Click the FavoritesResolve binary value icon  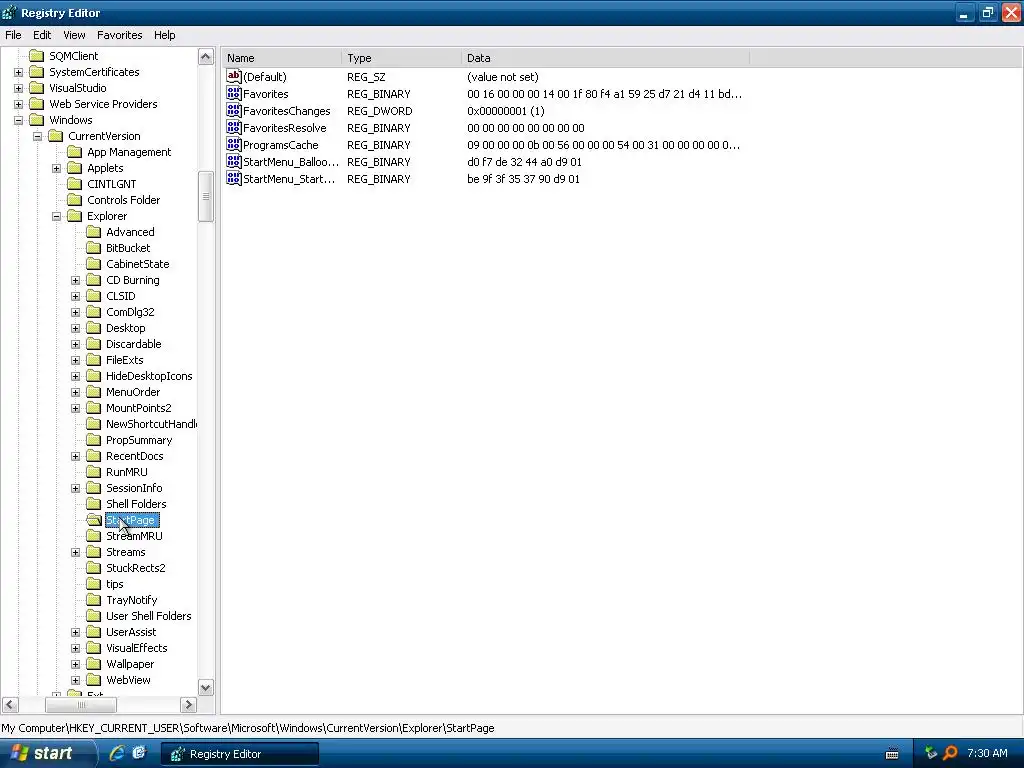tap(234, 127)
